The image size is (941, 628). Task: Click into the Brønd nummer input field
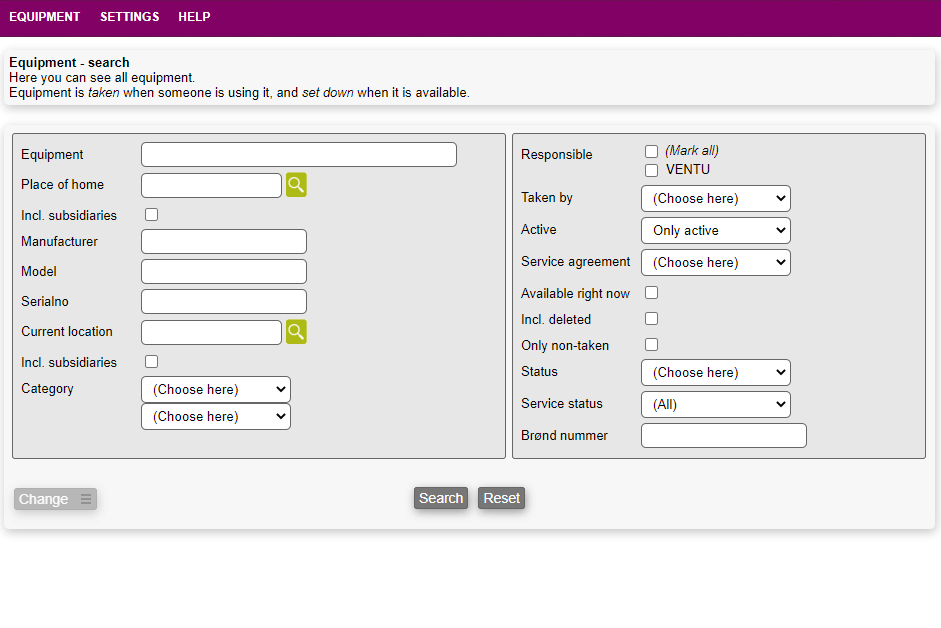tap(723, 436)
